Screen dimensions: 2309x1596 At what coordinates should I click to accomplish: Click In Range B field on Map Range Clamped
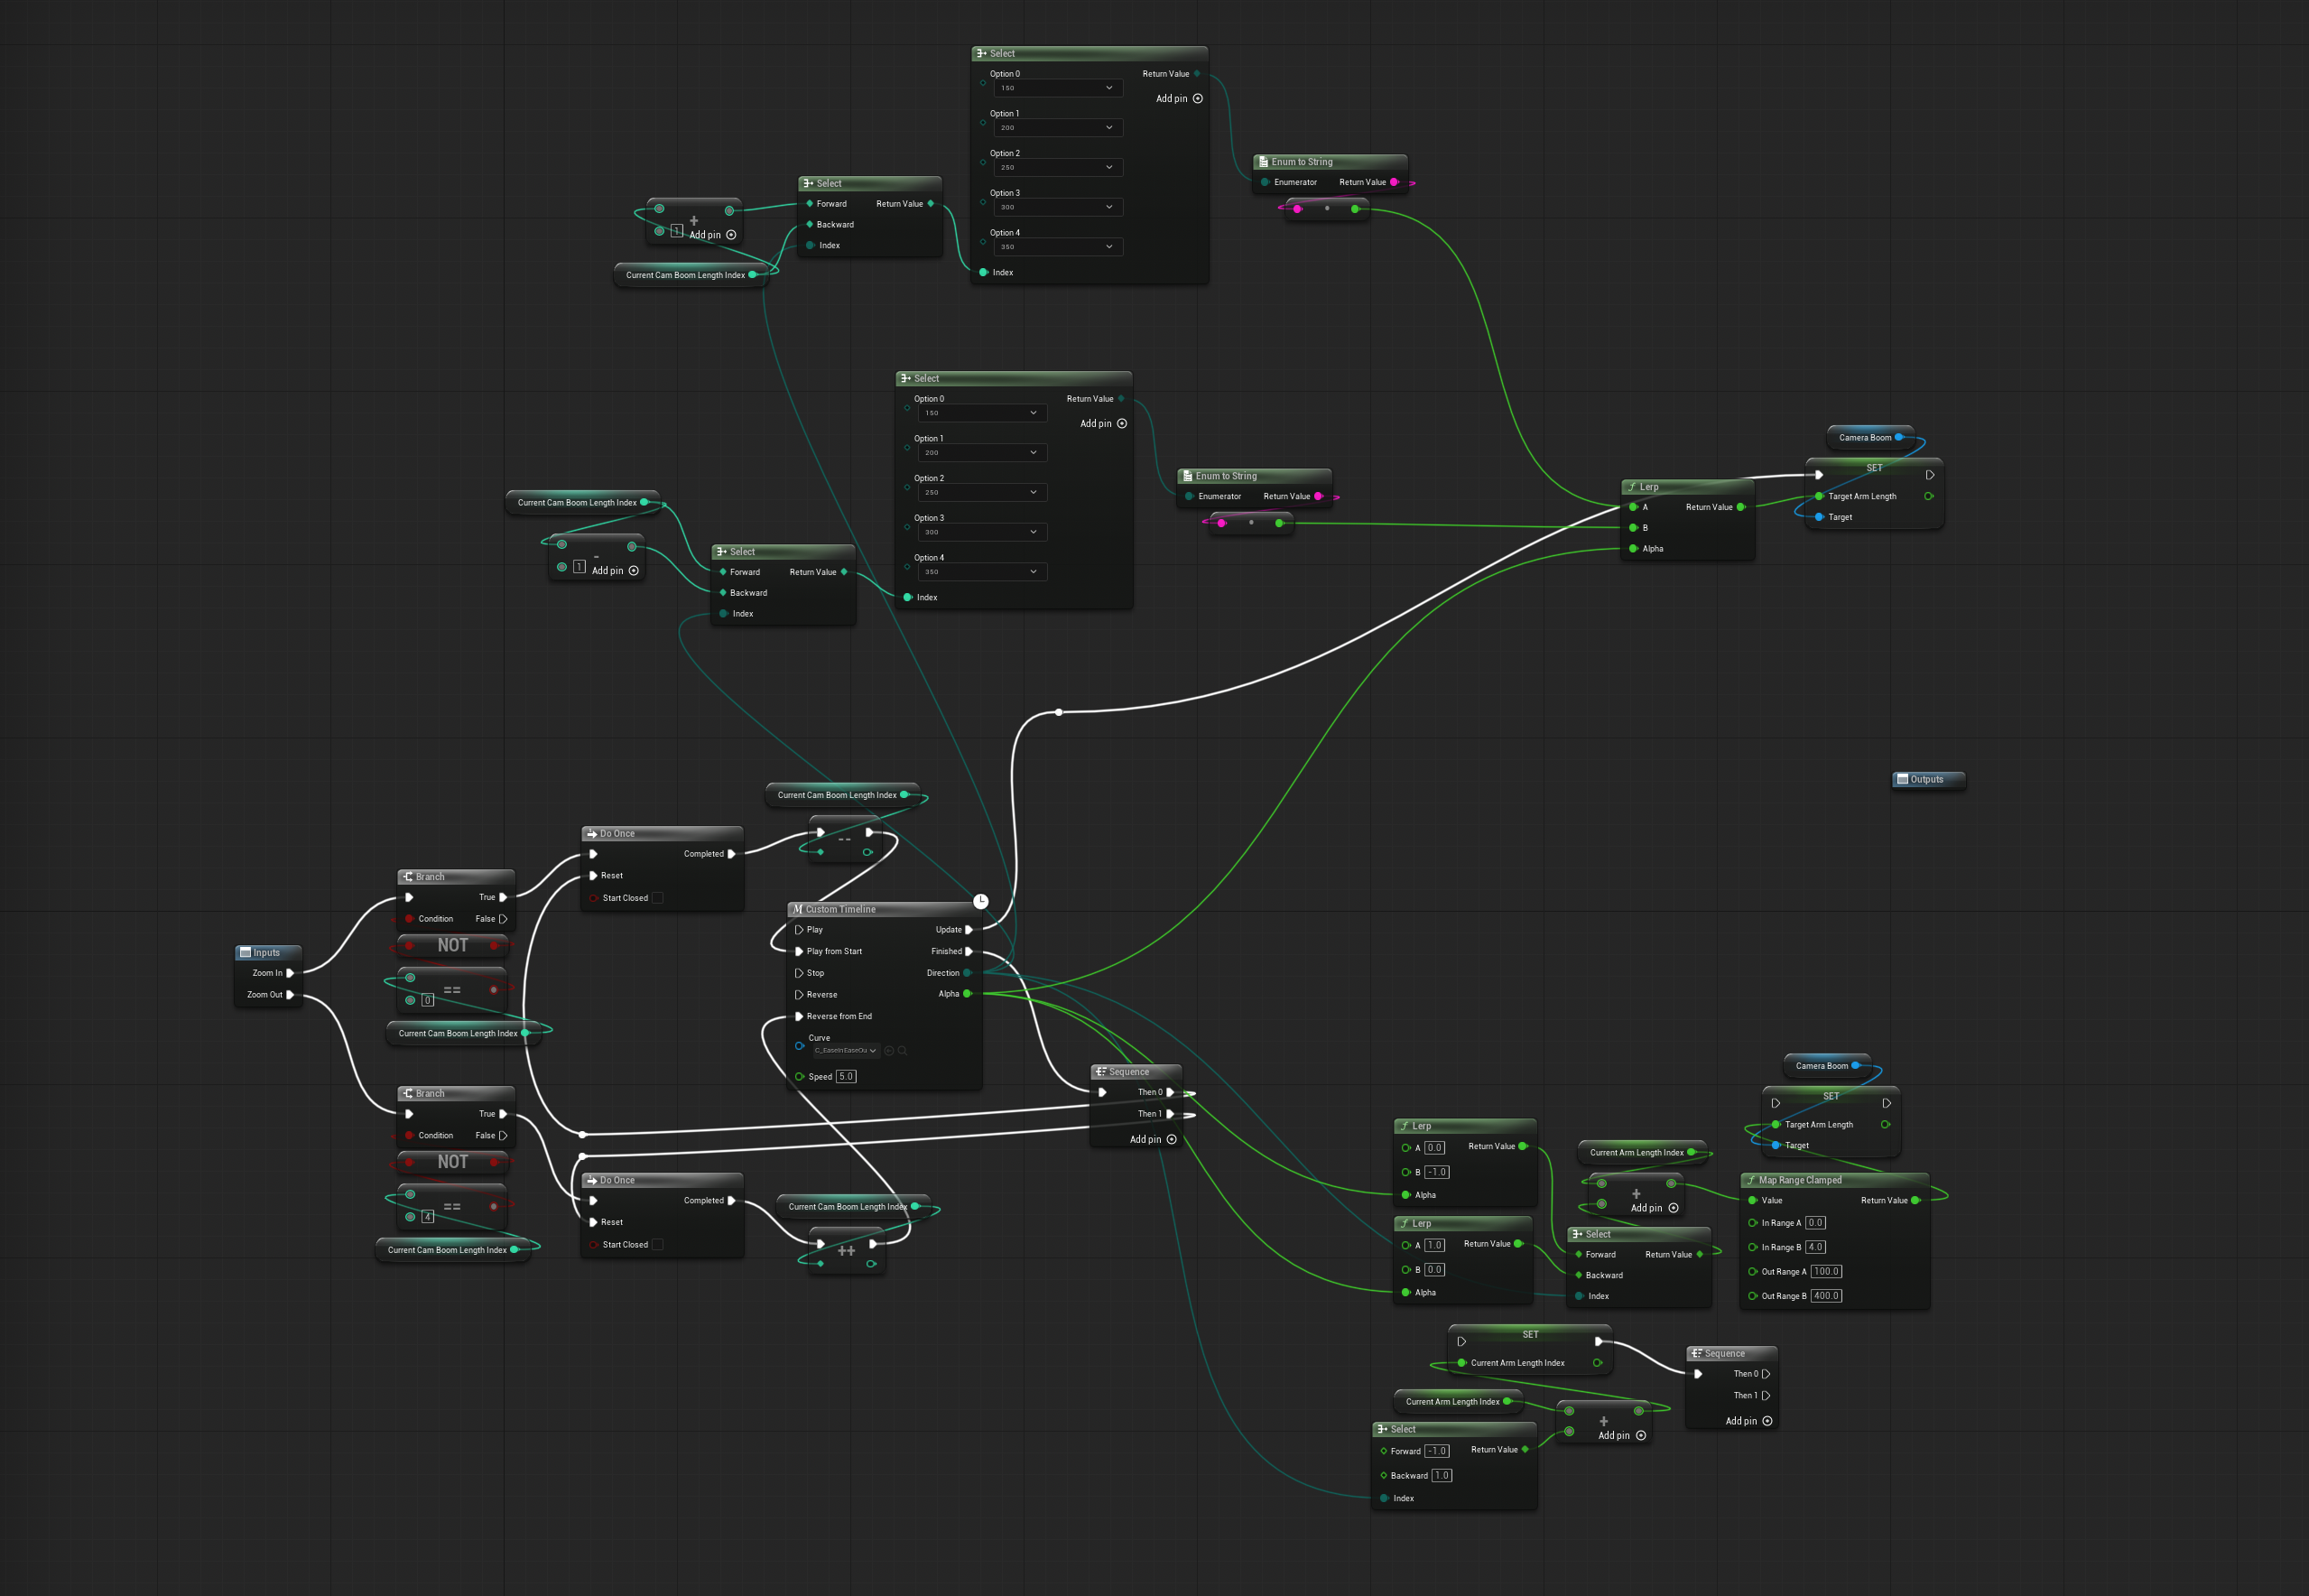point(1815,1247)
